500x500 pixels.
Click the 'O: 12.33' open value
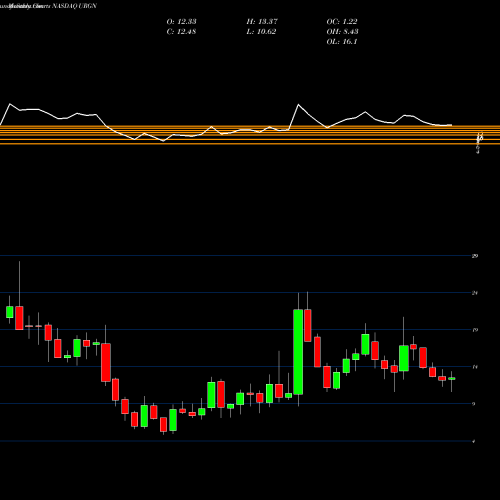(x=181, y=22)
